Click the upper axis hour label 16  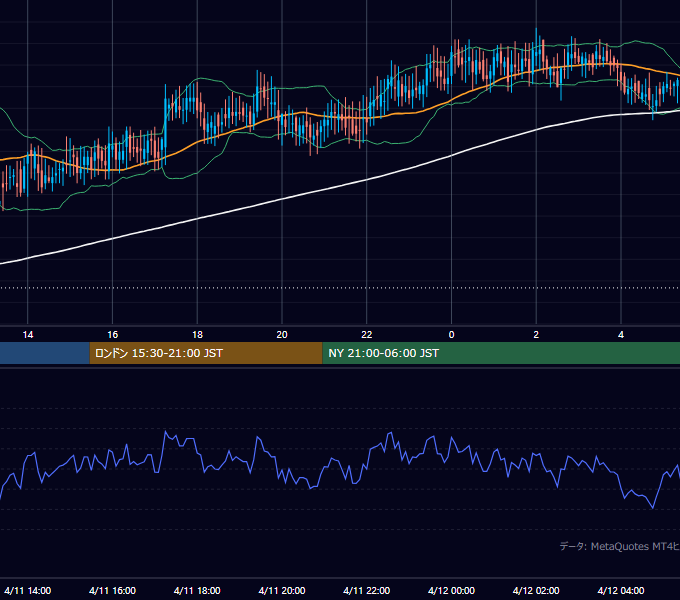pyautogui.click(x=112, y=335)
